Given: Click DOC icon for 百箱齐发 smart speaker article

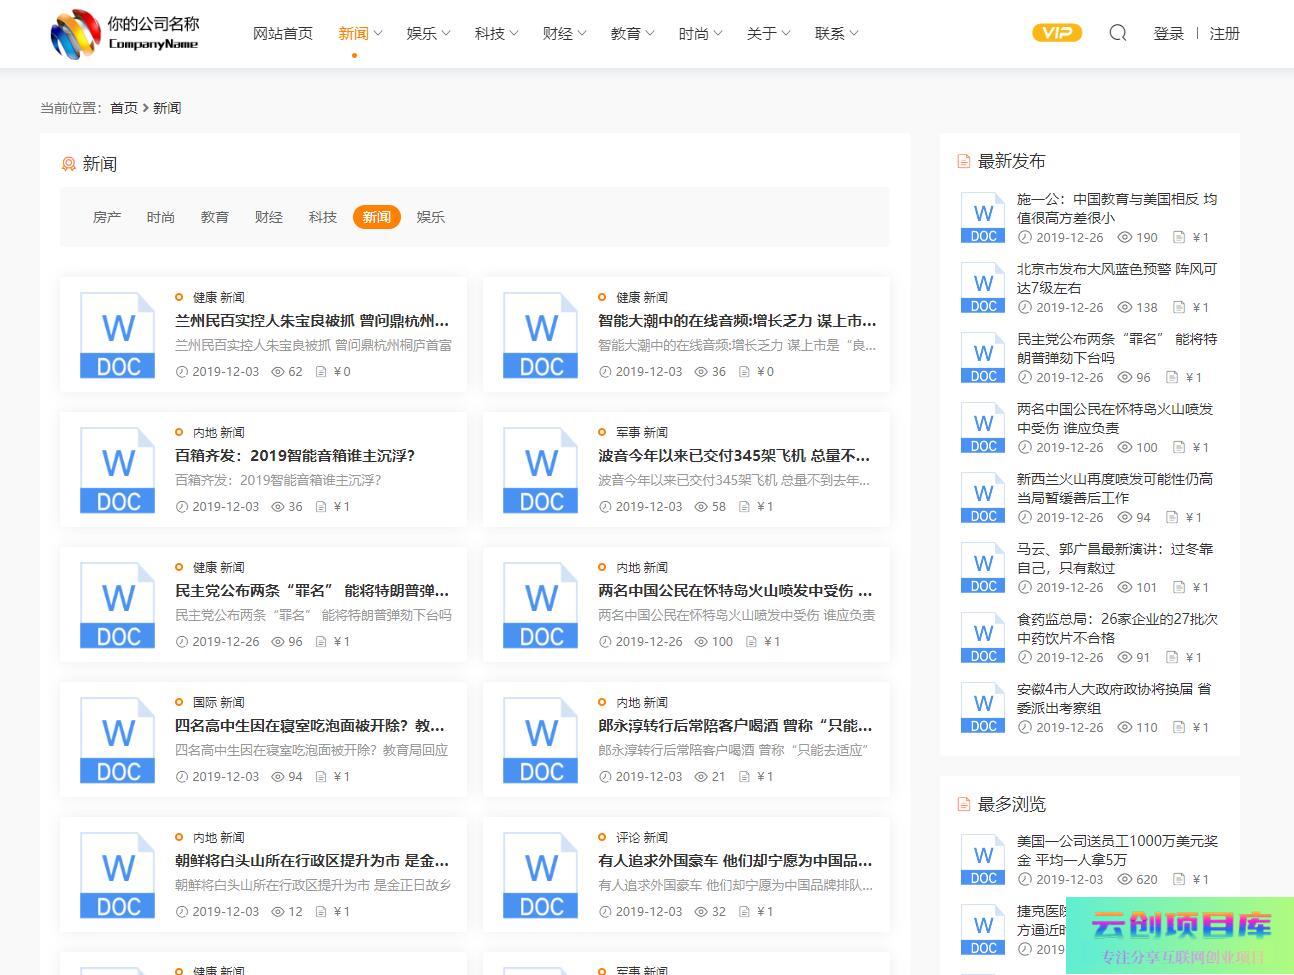Looking at the screenshot, I should pyautogui.click(x=118, y=470).
